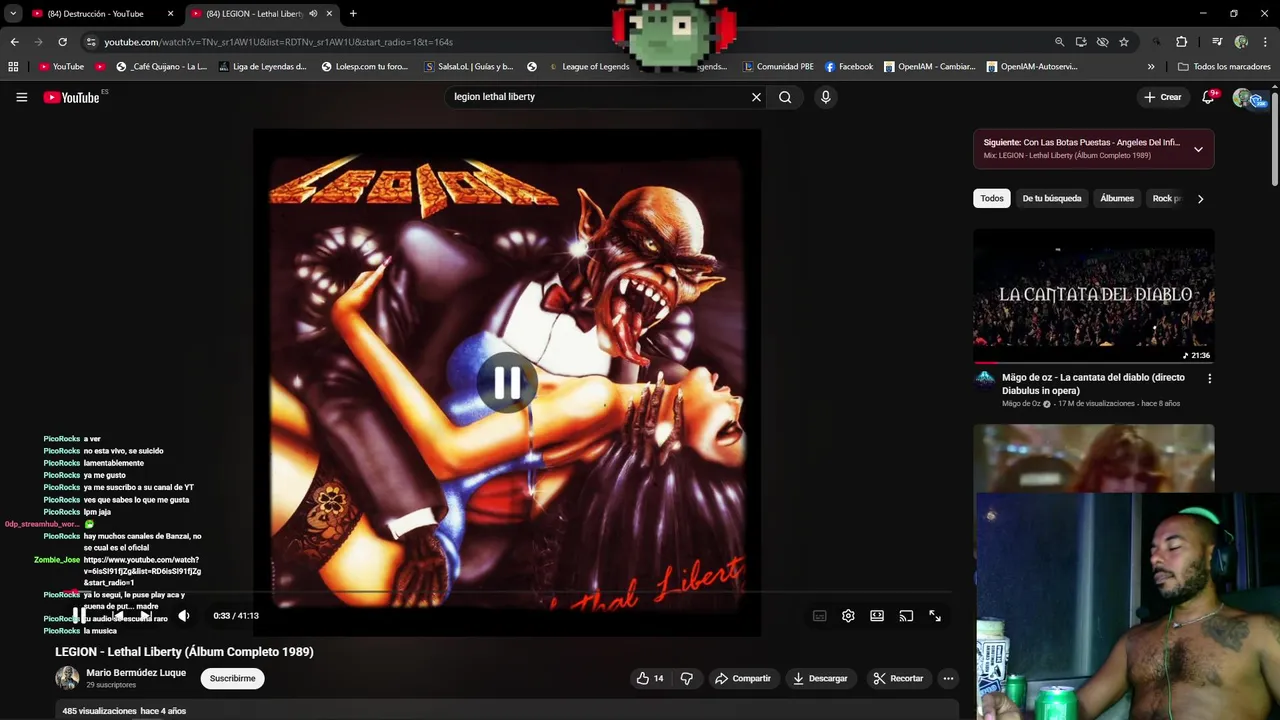Like the video (14 likes)
The height and width of the screenshot is (720, 1280).
coord(650,678)
